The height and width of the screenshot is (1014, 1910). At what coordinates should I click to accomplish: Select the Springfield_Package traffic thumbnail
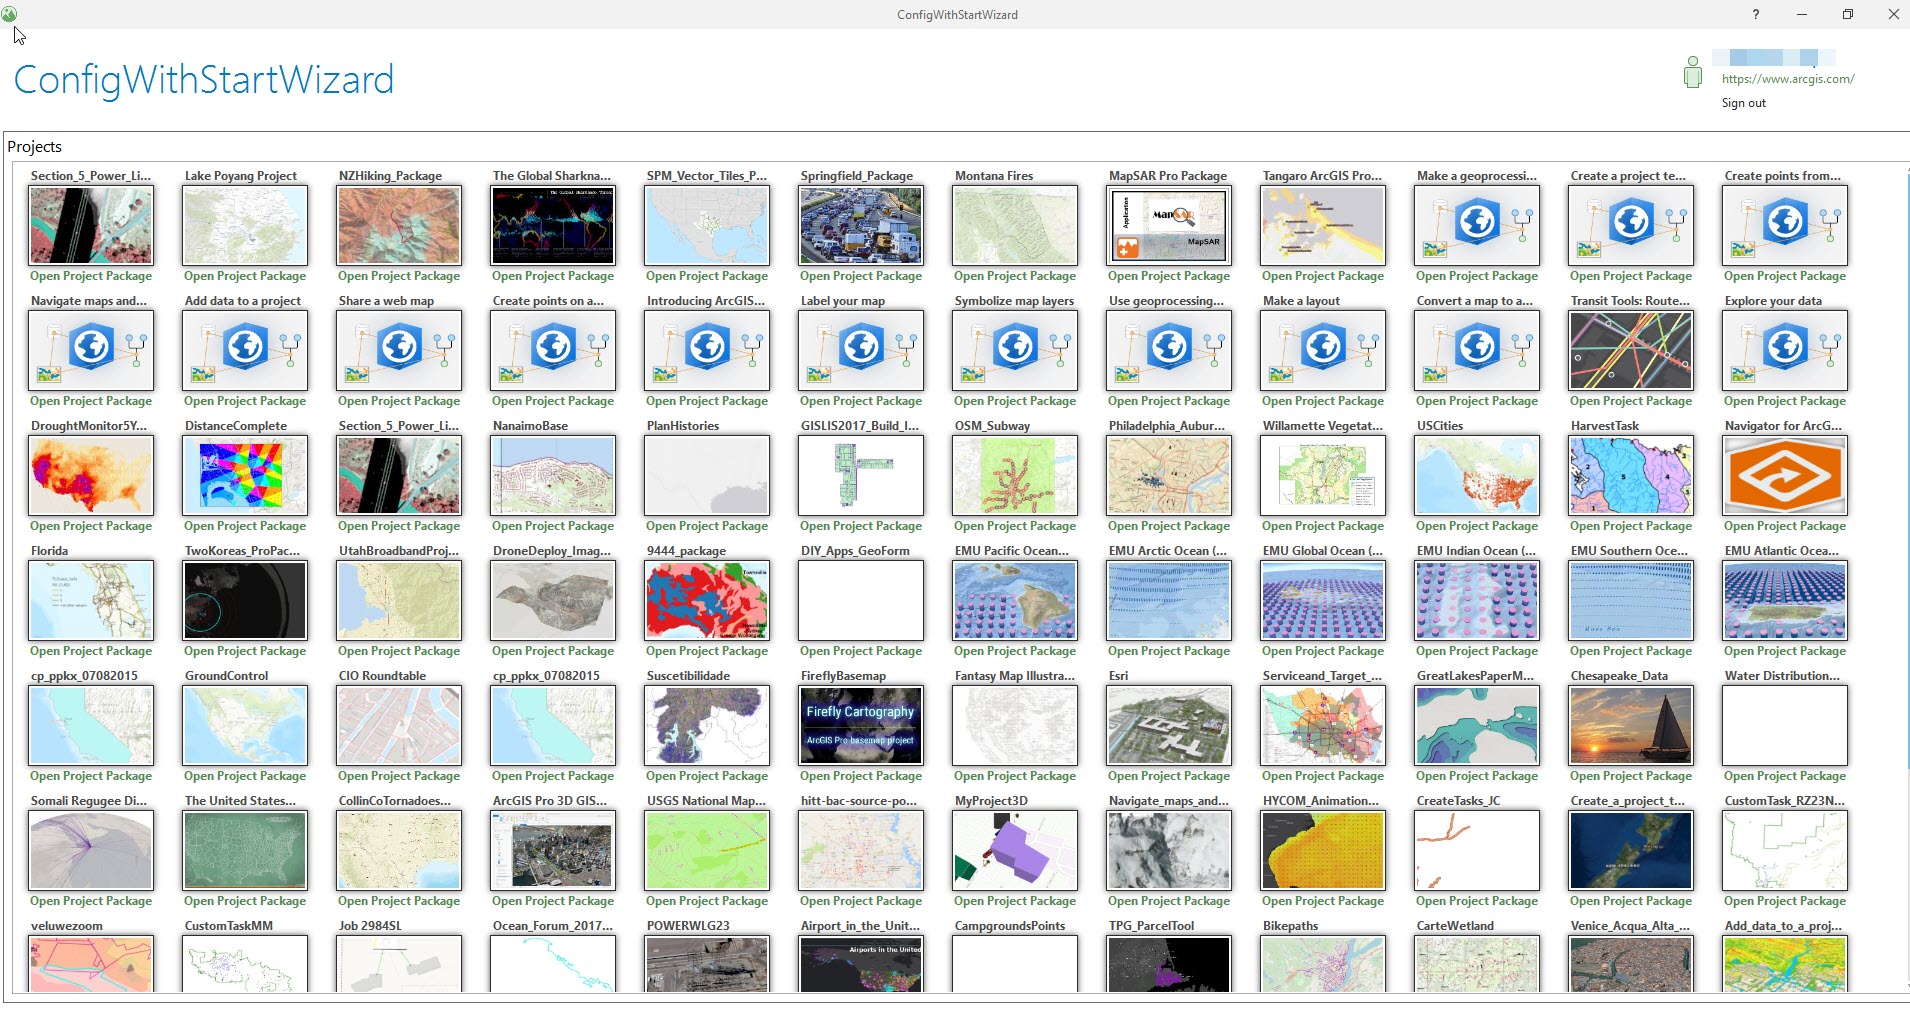[861, 225]
